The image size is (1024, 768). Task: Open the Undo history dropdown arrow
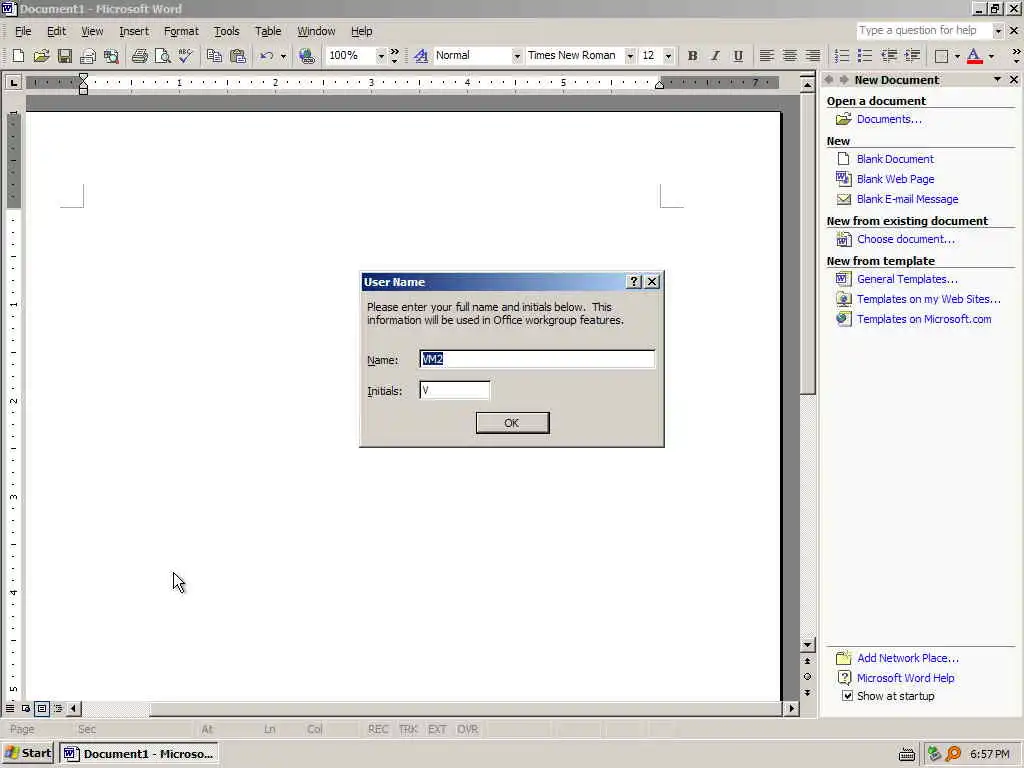tap(283, 56)
